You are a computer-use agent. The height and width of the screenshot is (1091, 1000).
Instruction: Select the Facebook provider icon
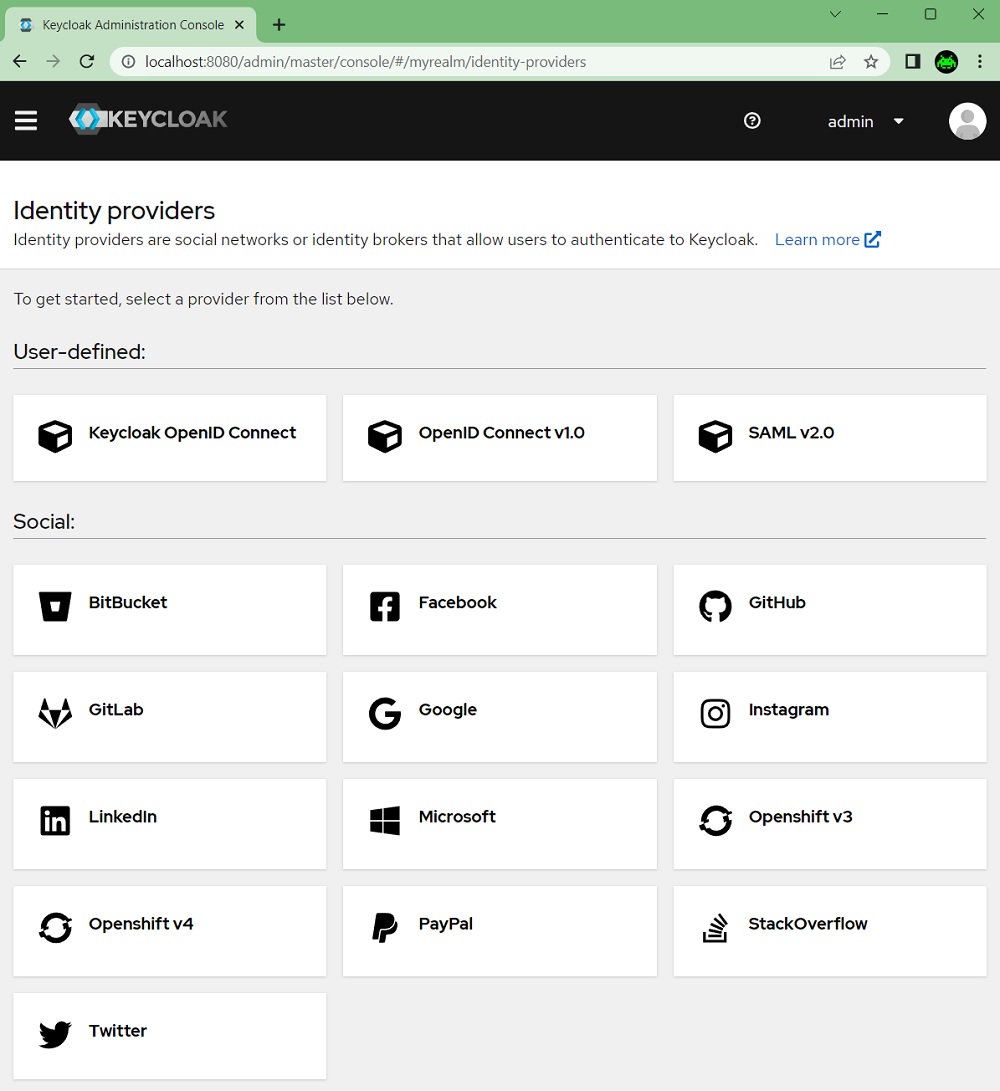(x=385, y=605)
